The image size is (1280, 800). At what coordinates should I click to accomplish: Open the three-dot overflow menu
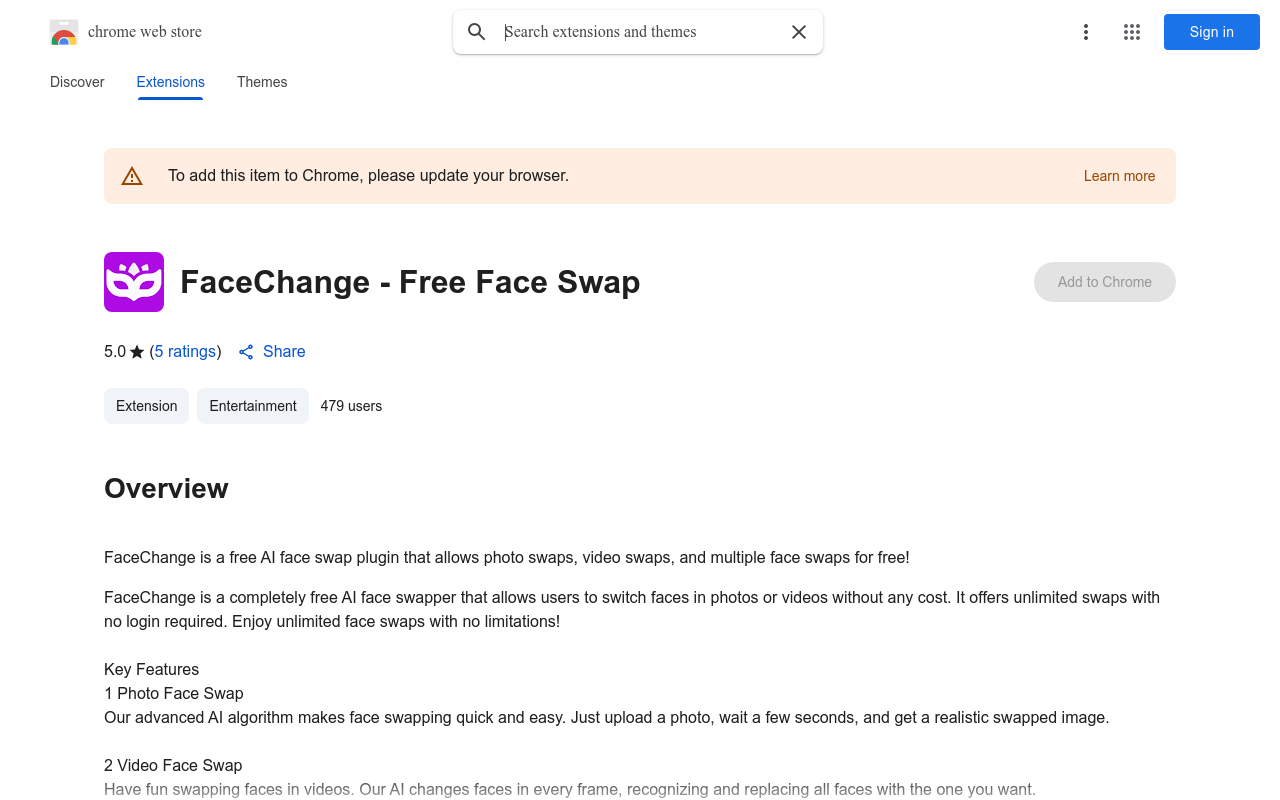pos(1086,32)
